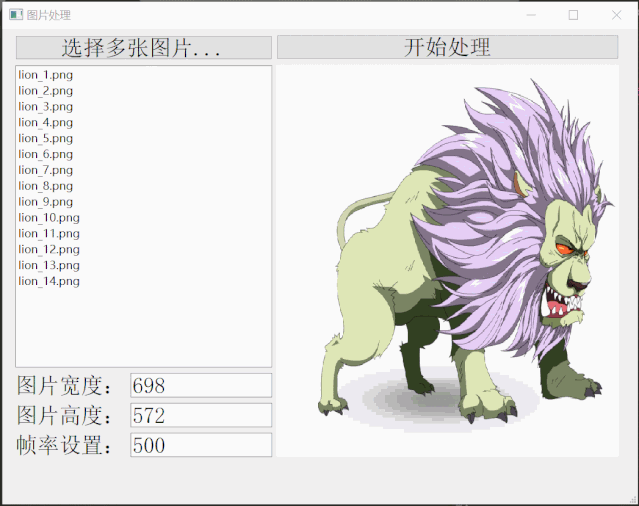Screen dimensions: 639x506
Task: Minimize the 图片处理 window
Action: tap(531, 15)
